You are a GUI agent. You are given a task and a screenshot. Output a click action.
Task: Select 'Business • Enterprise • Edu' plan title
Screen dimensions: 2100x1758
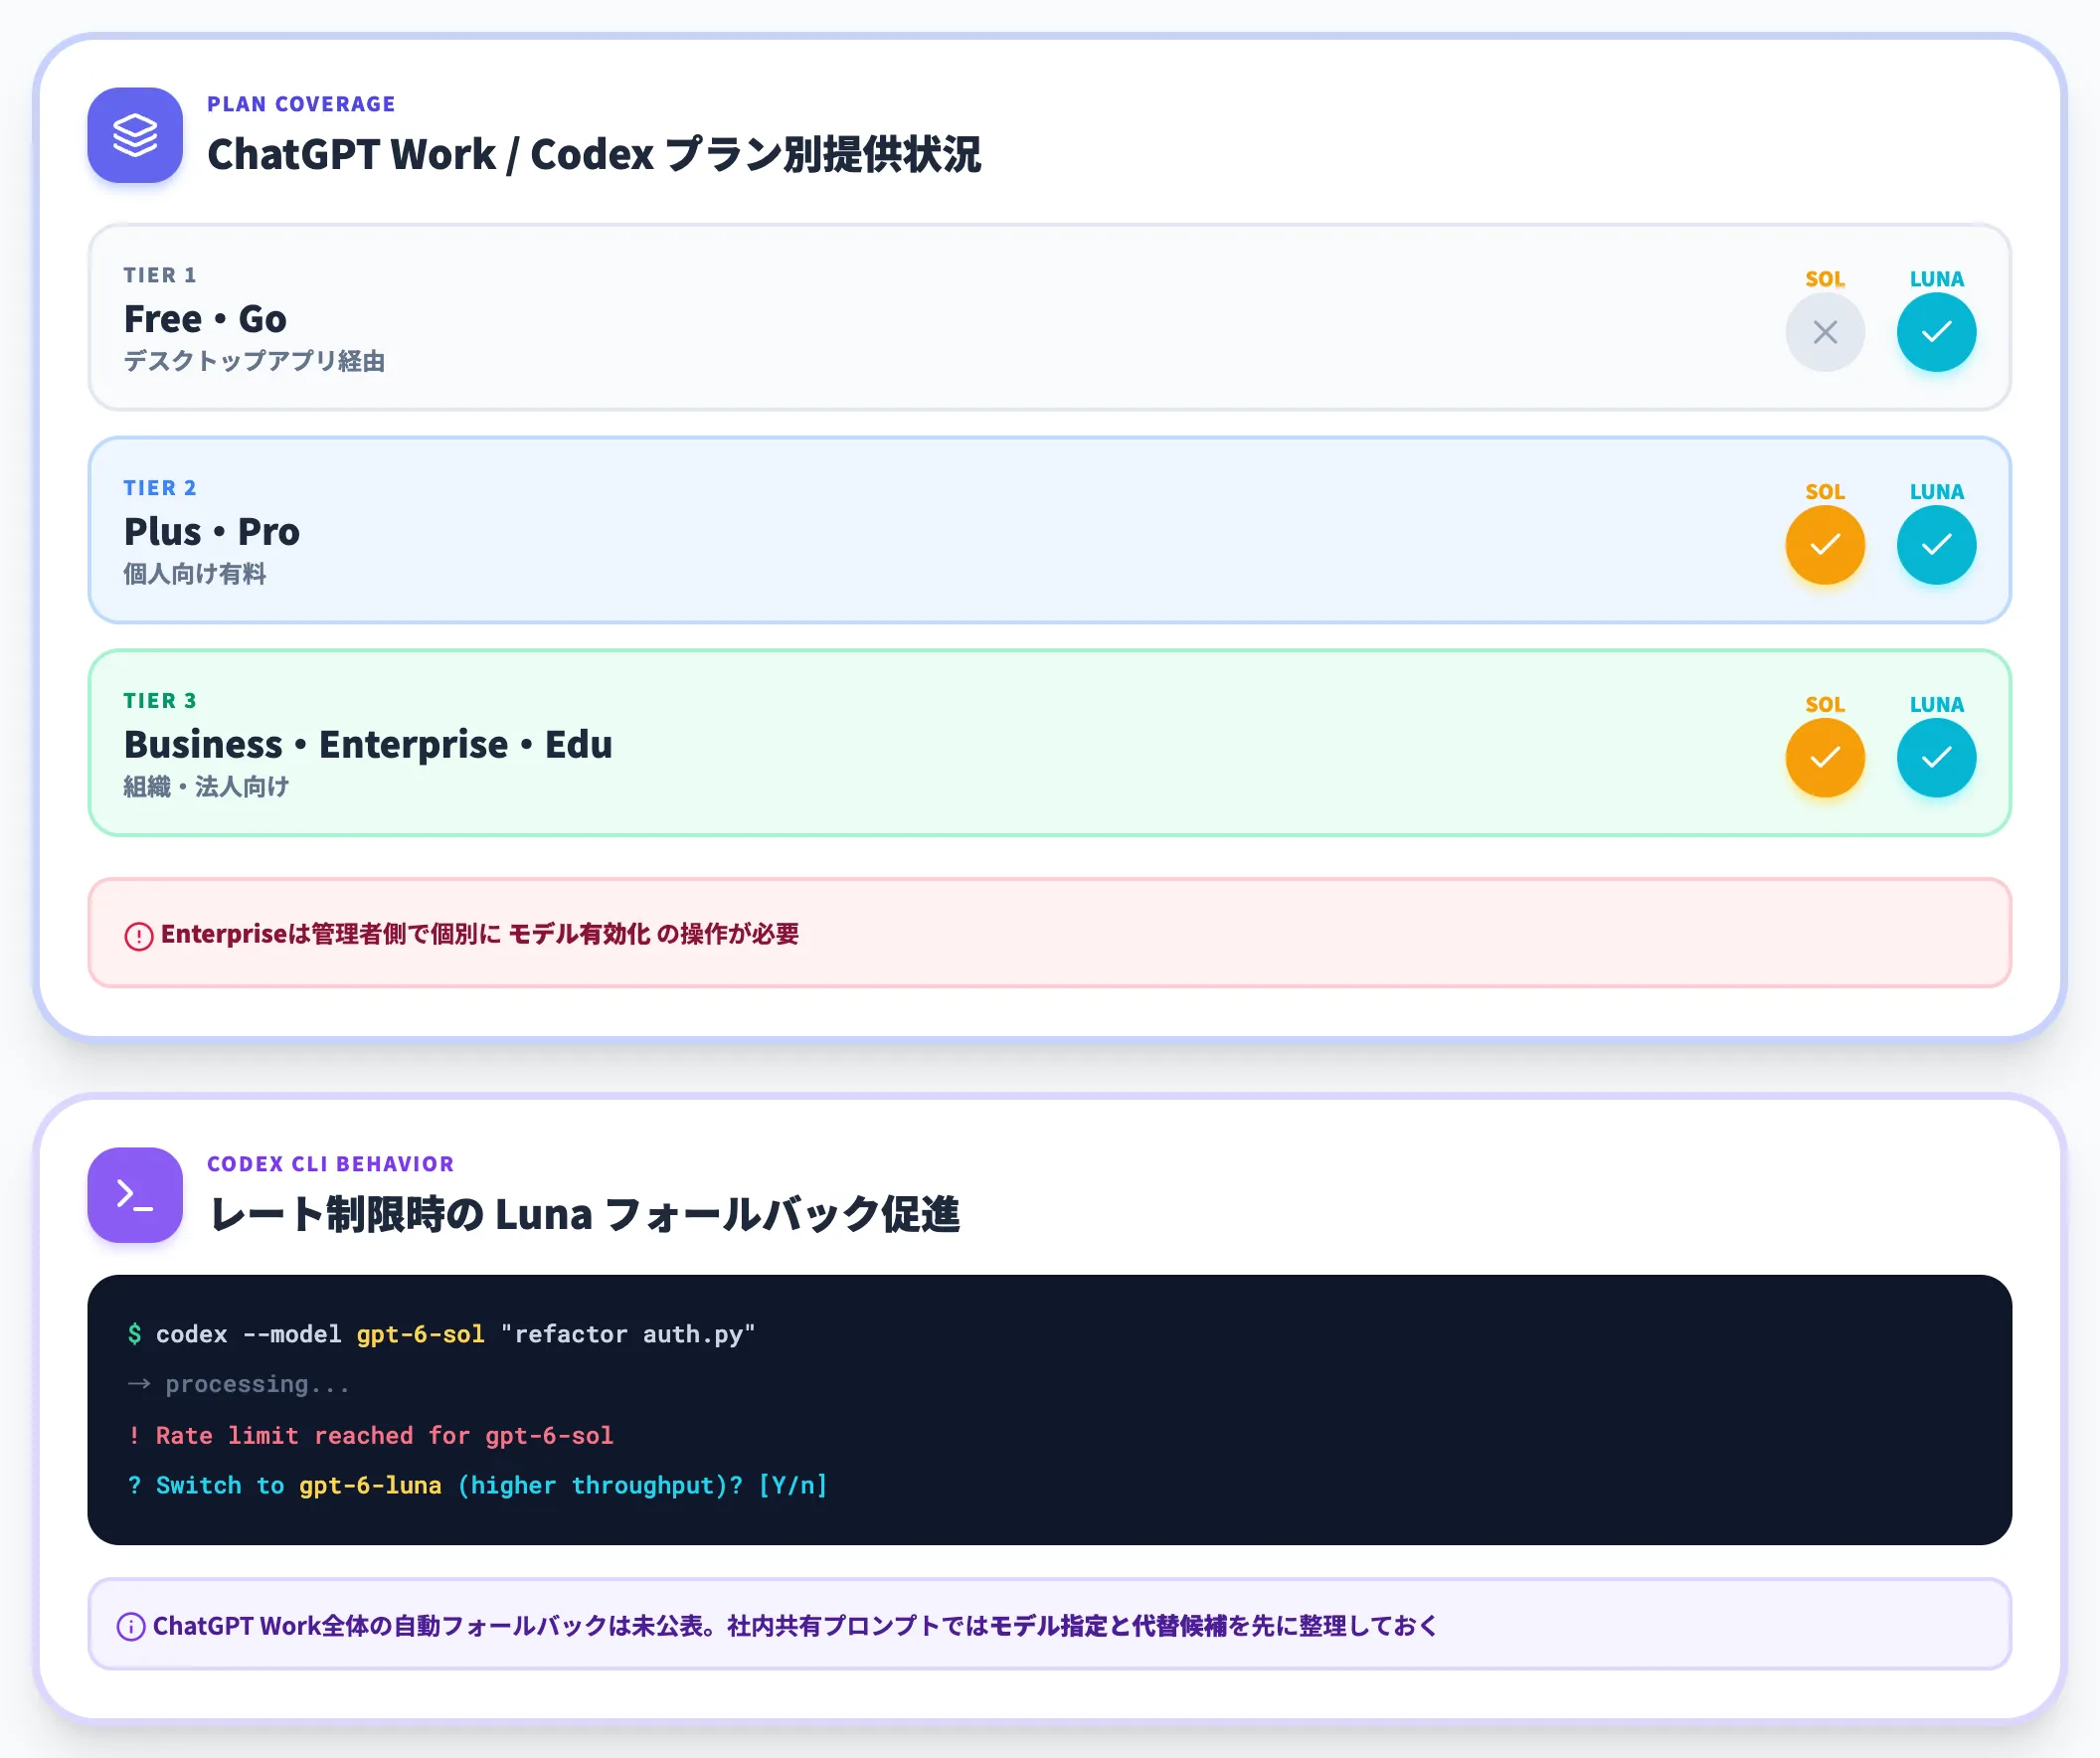[x=368, y=745]
